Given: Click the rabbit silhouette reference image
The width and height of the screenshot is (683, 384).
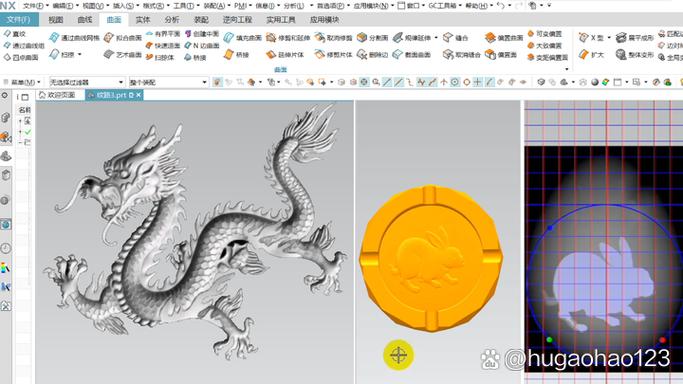Looking at the screenshot, I should 602,286.
